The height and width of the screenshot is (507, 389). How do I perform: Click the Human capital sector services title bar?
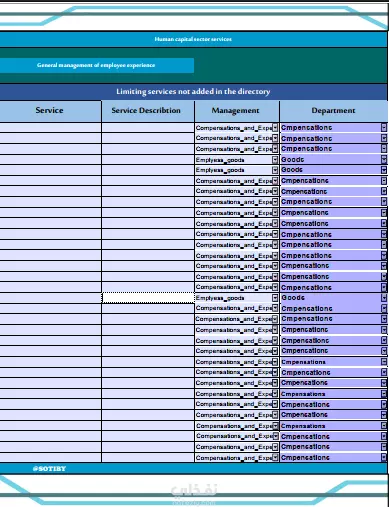193,39
